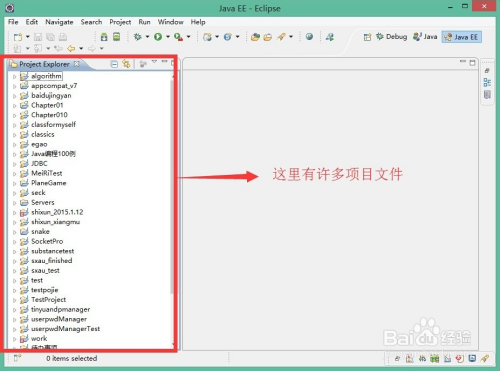Image resolution: width=500 pixels, height=371 pixels.
Task: Open the Web Browser globe icon
Action: point(309,36)
